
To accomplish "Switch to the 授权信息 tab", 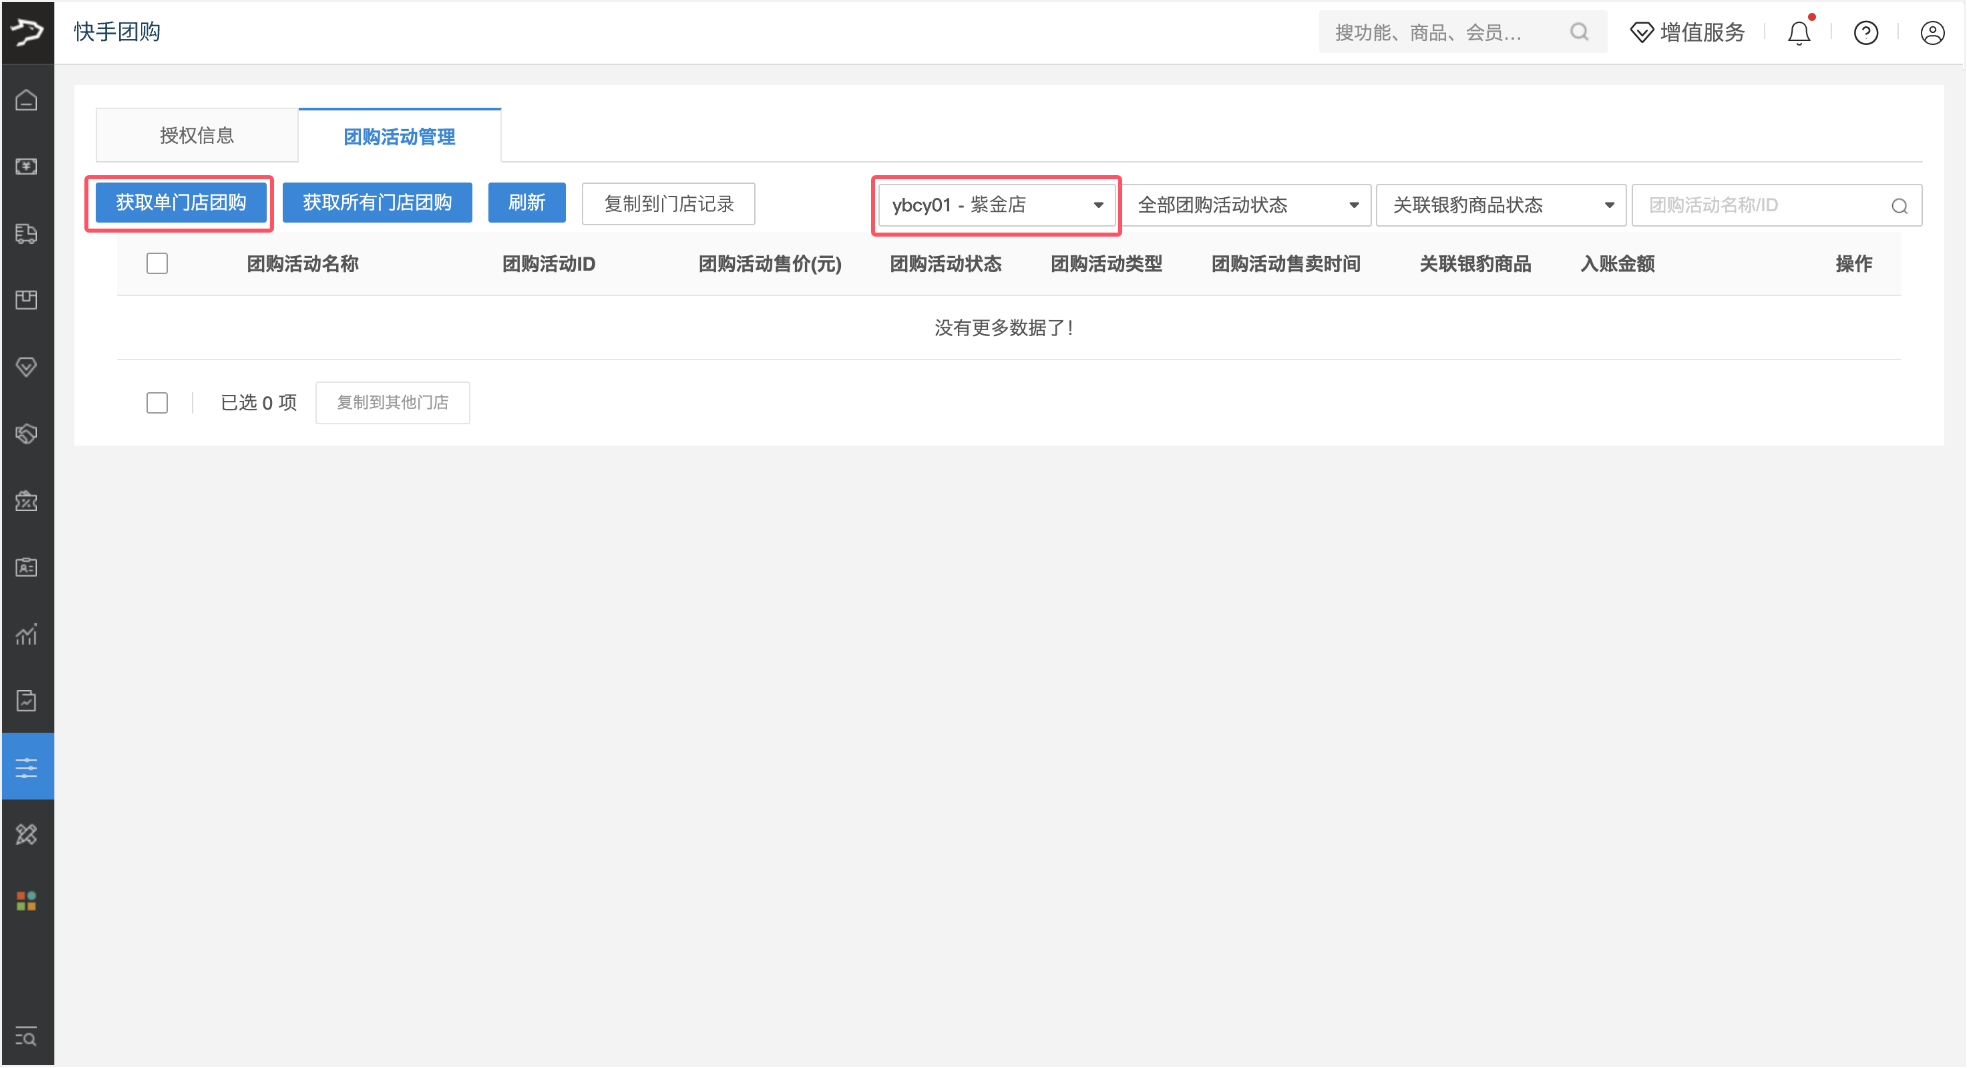I will (197, 135).
